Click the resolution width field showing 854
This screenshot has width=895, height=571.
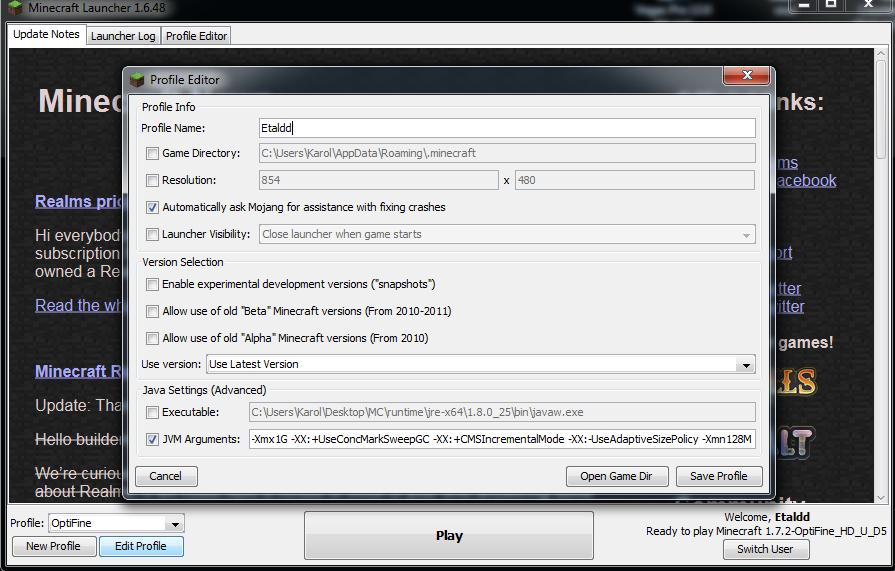[x=378, y=180]
